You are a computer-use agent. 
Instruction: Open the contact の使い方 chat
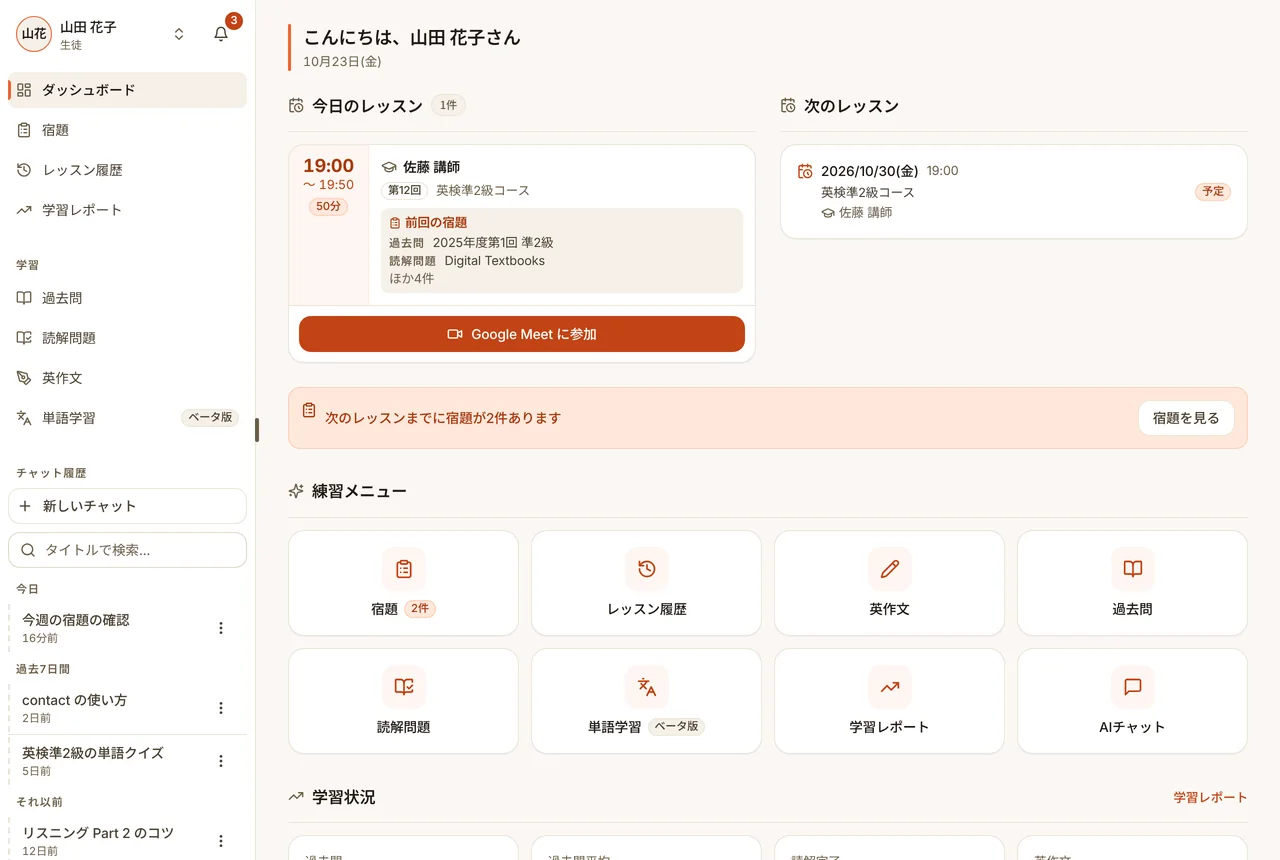pyautogui.click(x=110, y=708)
